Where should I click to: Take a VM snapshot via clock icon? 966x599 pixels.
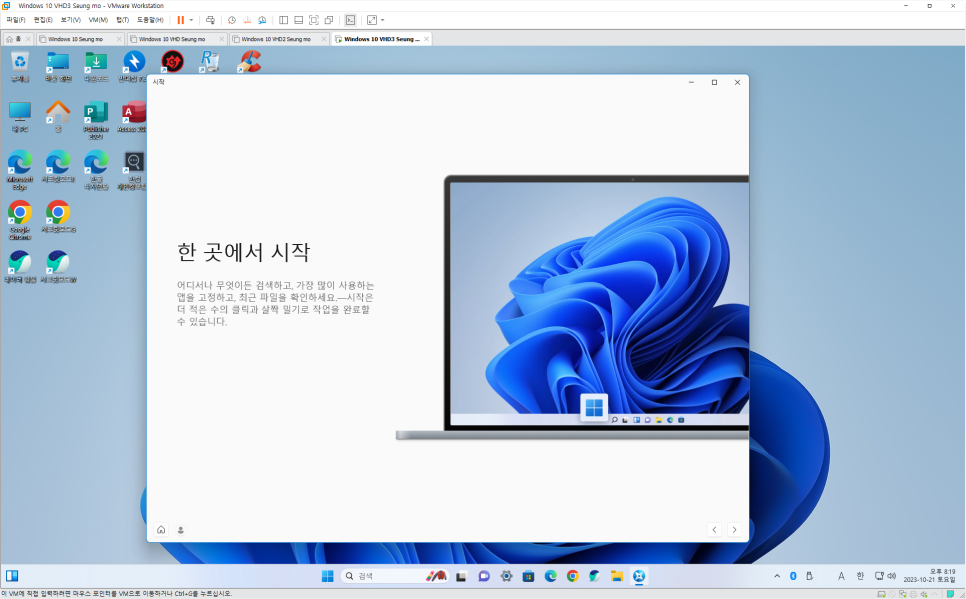(232, 20)
